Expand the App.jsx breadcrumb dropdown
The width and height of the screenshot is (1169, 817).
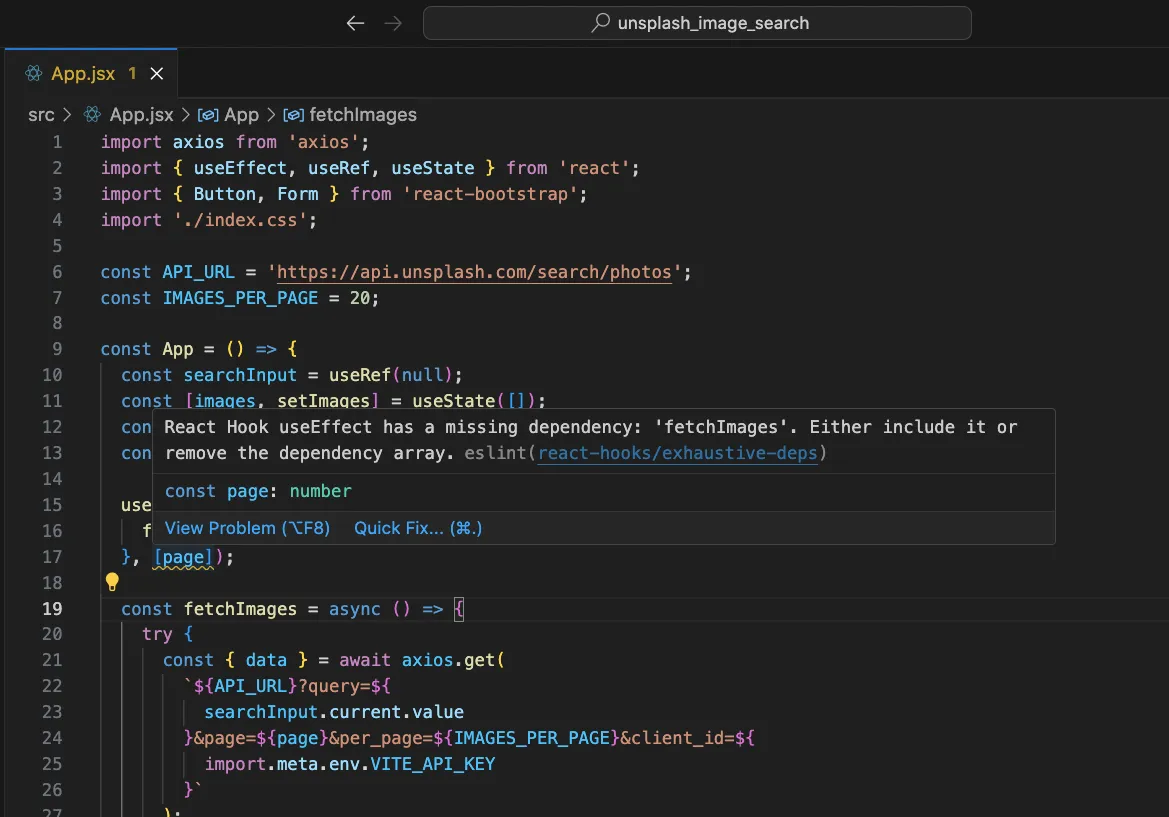141,115
